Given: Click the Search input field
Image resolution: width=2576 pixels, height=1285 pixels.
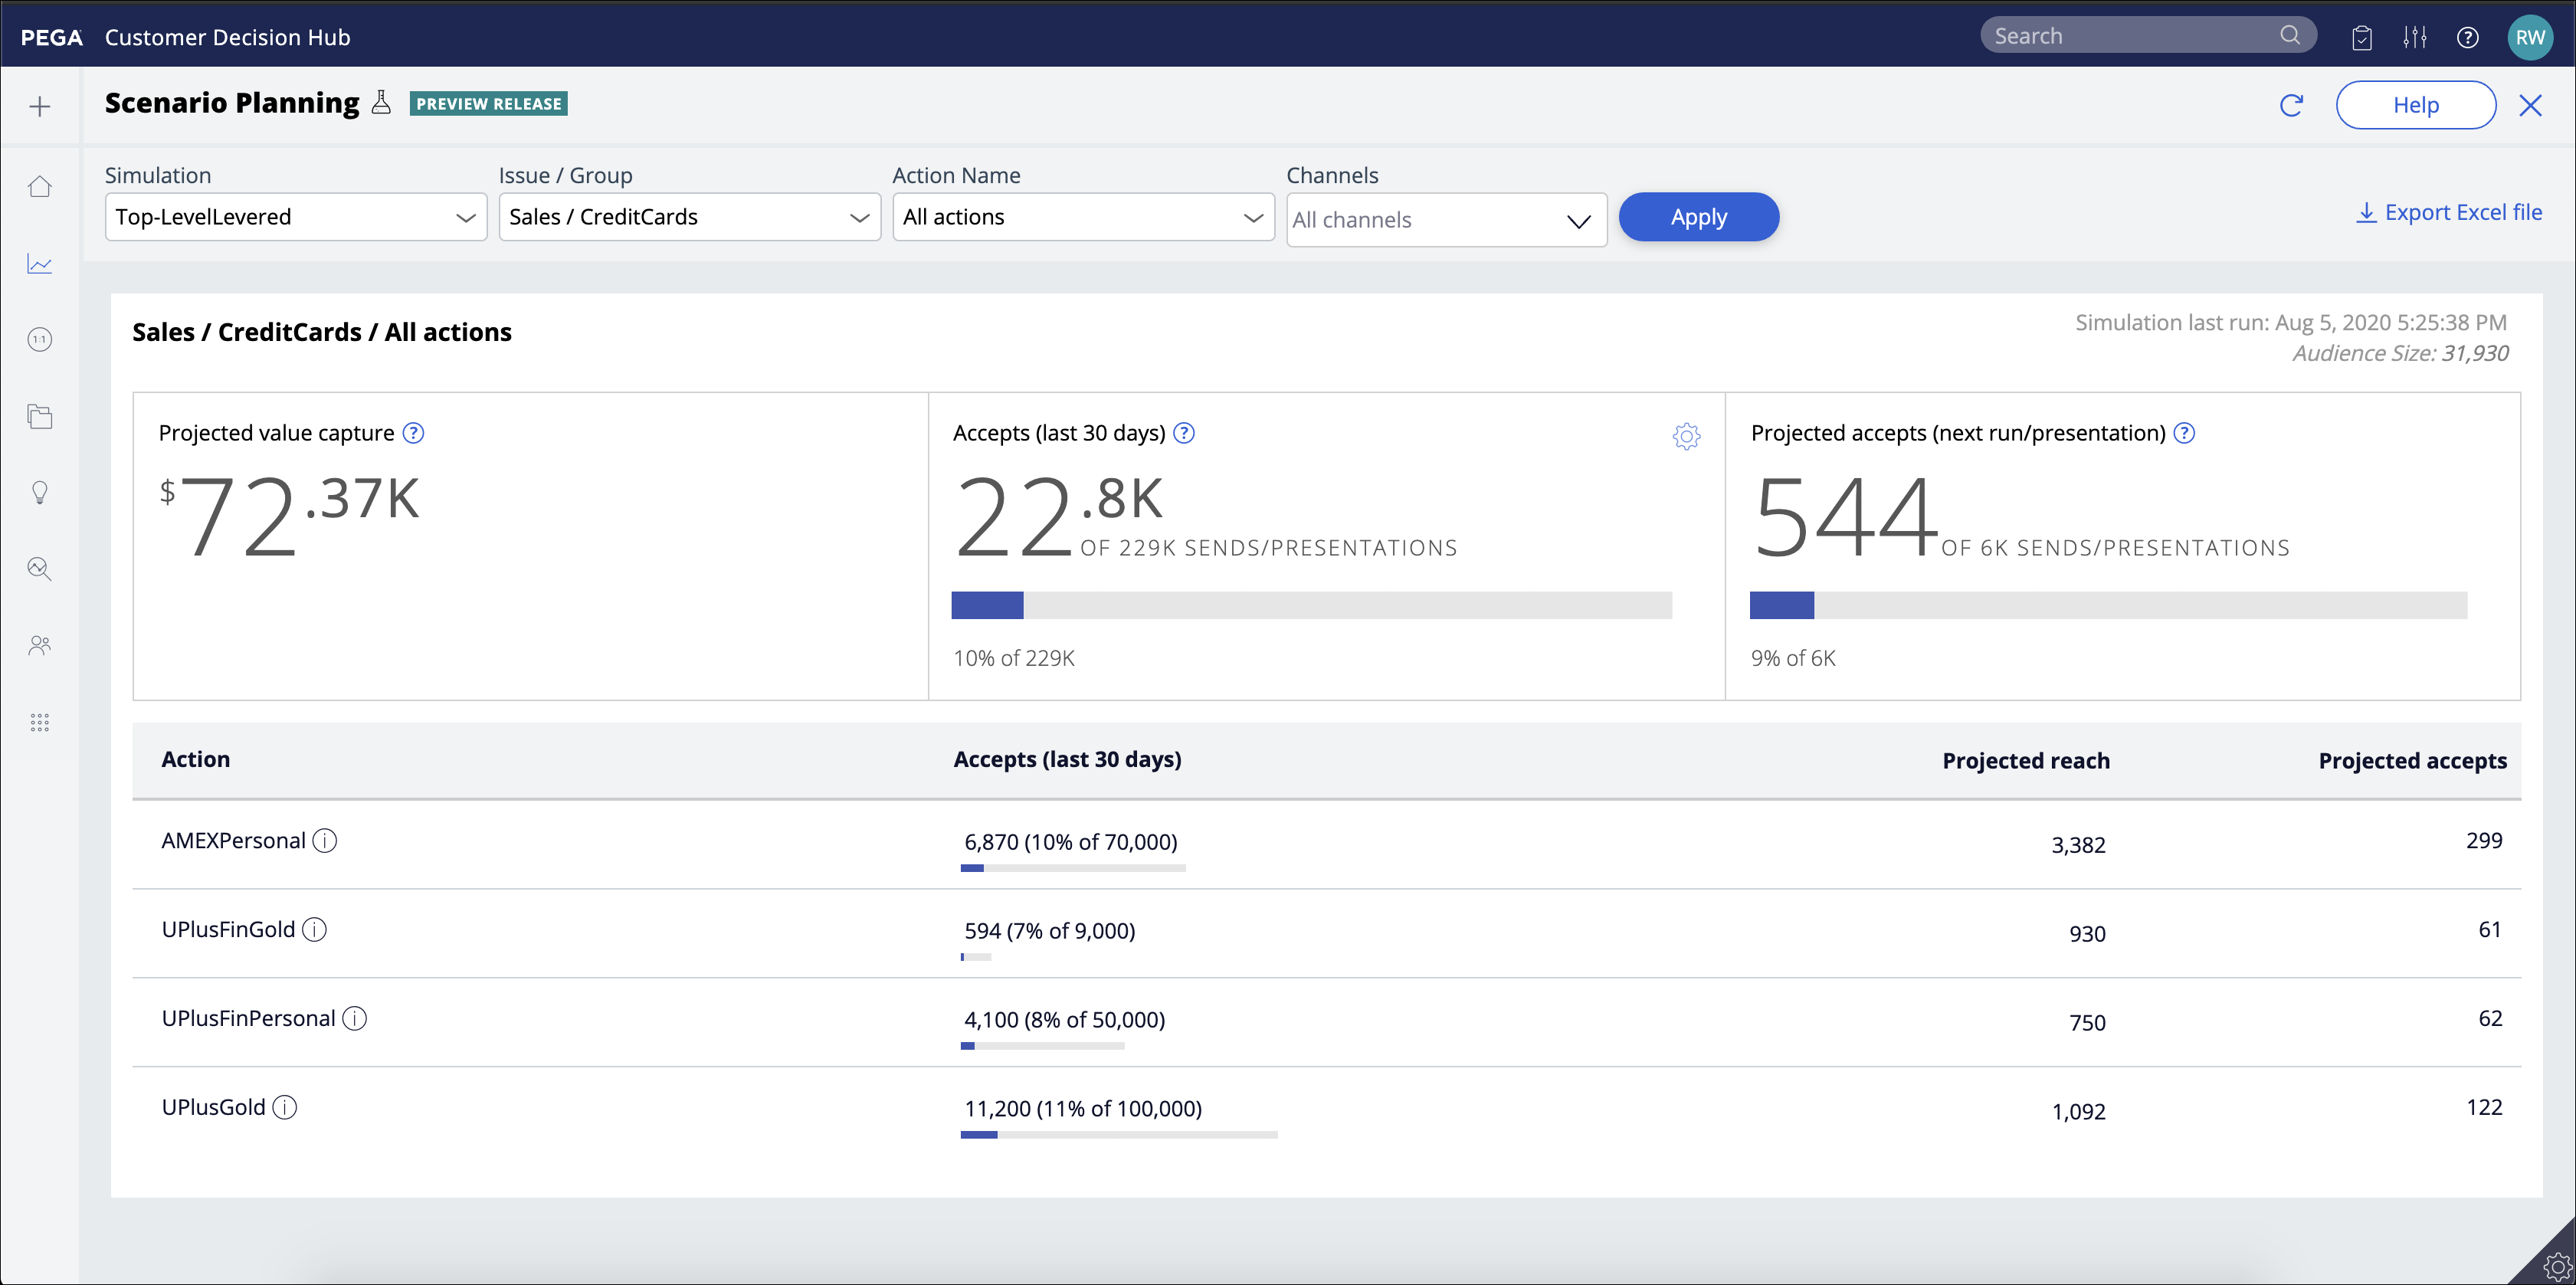Looking at the screenshot, I should point(2130,36).
